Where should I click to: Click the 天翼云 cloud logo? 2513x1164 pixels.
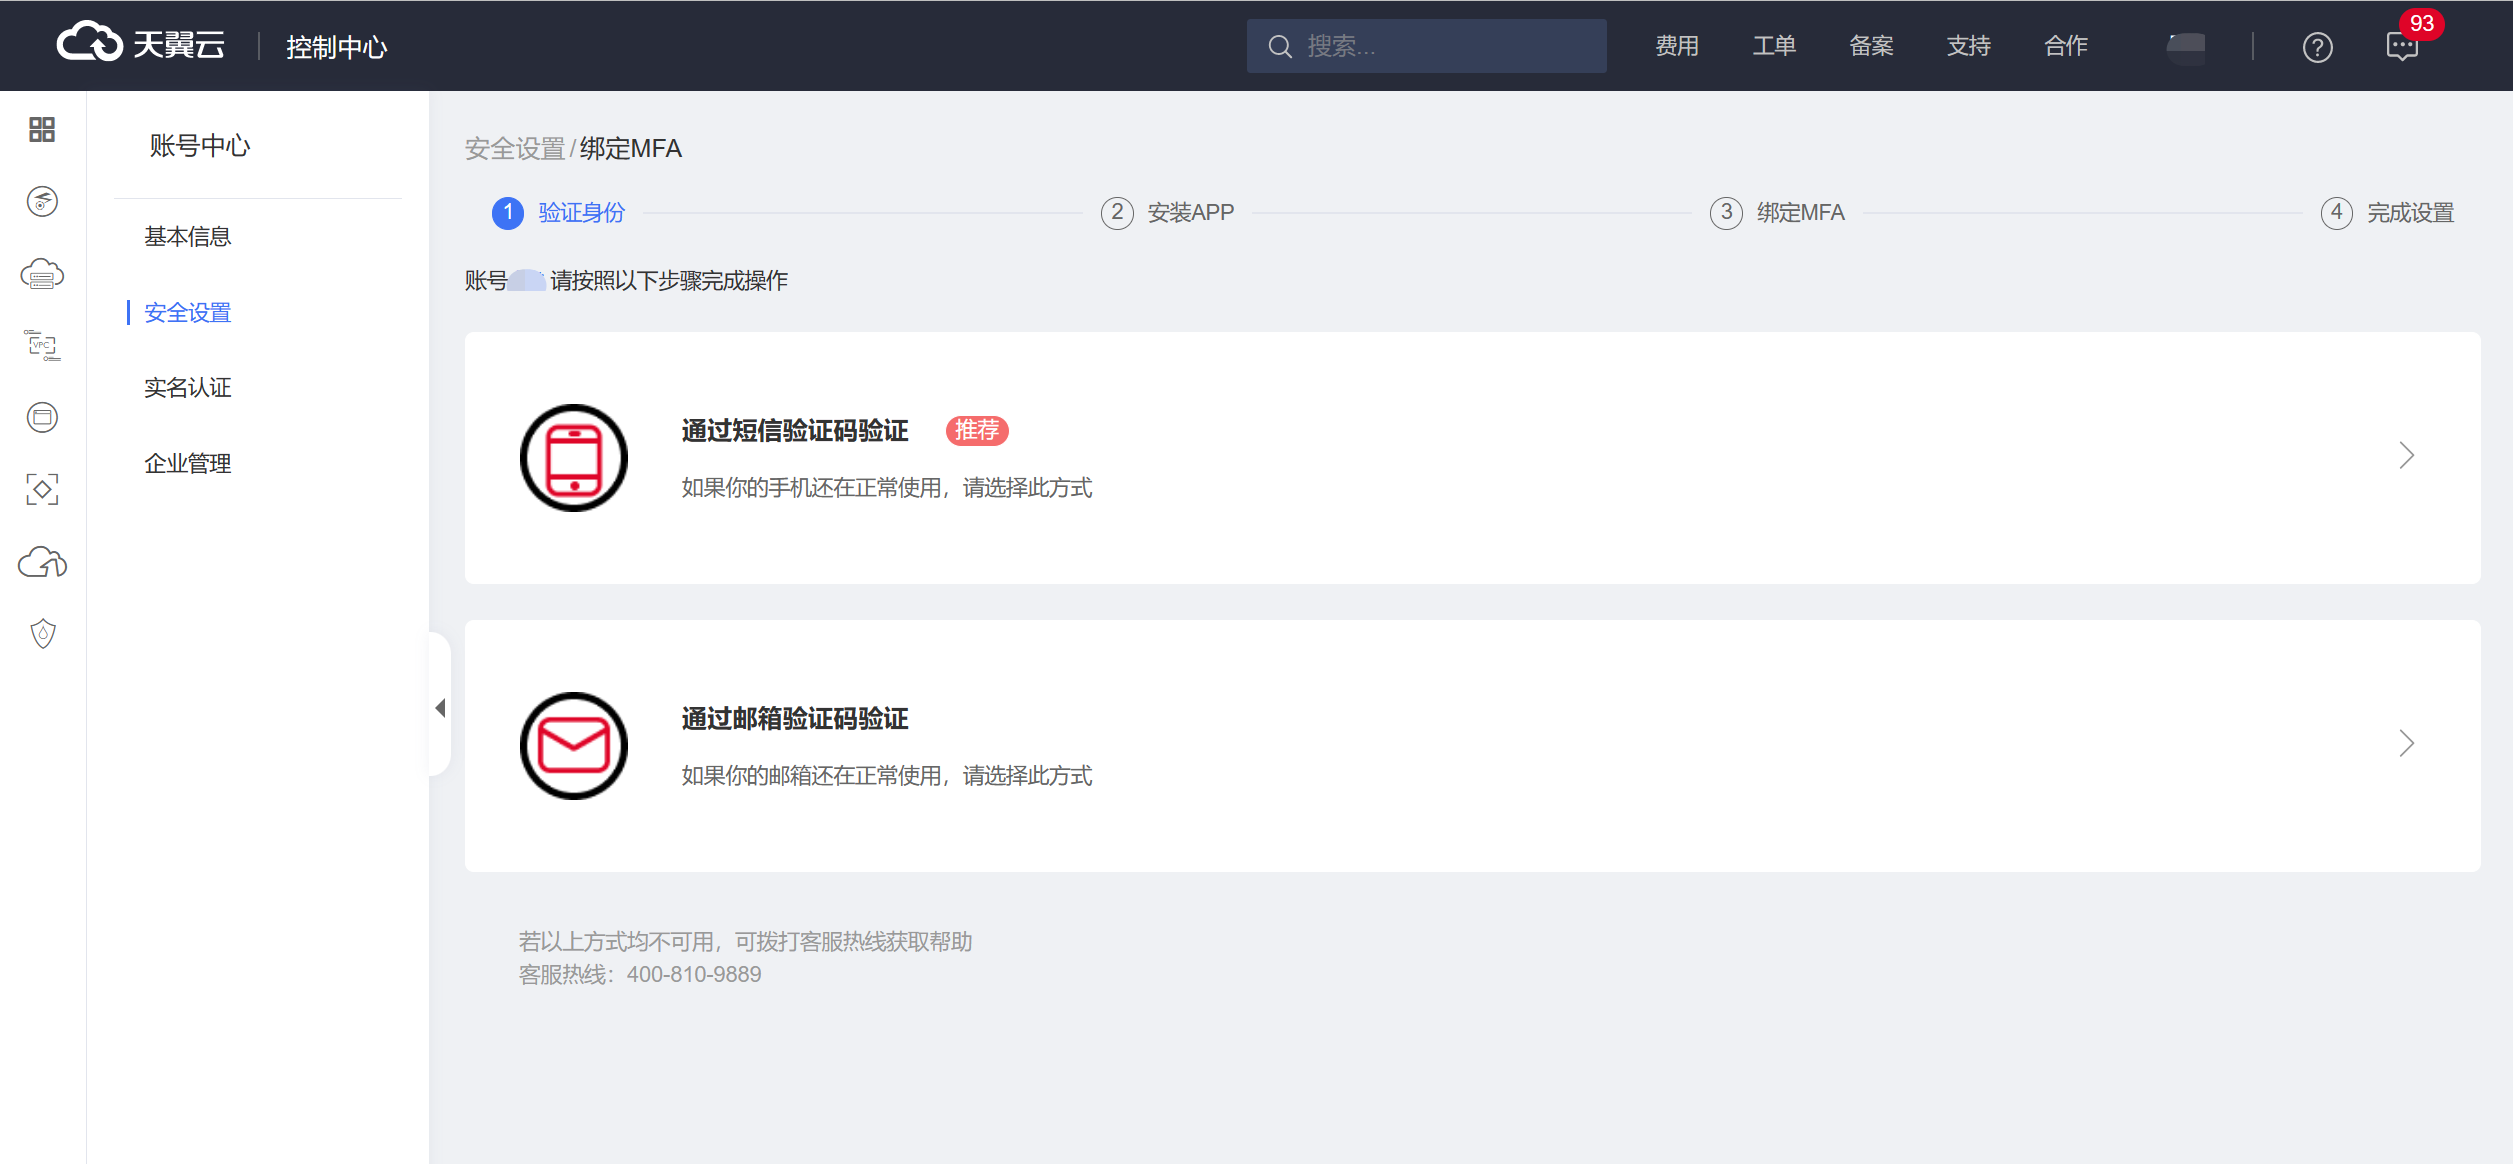pos(140,44)
